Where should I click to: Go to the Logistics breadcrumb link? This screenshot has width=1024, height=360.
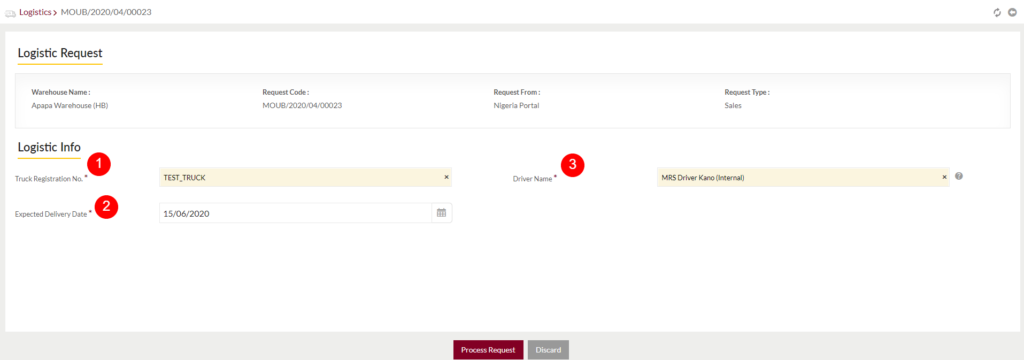click(35, 12)
